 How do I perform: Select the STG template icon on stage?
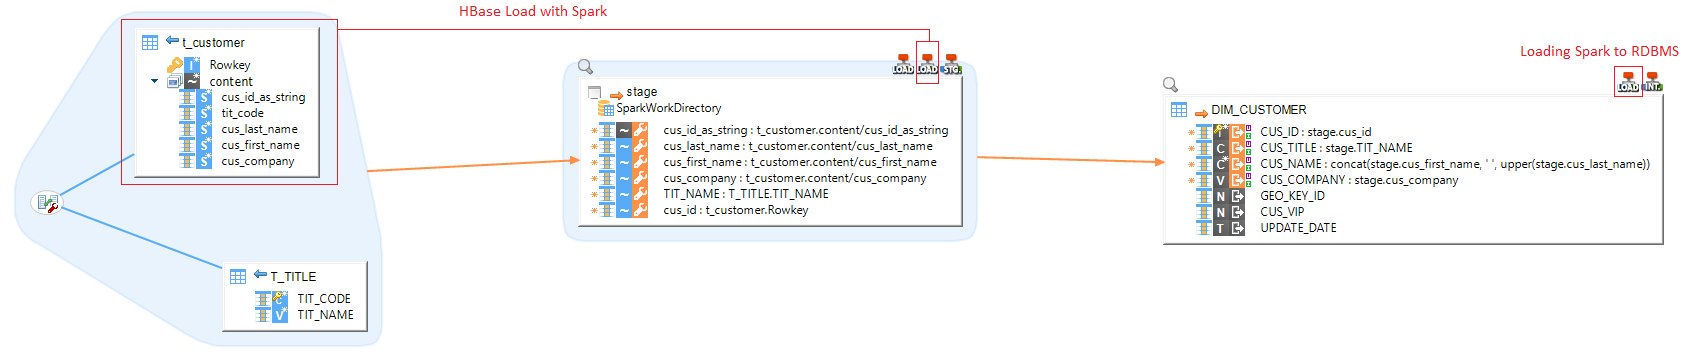tap(951, 64)
